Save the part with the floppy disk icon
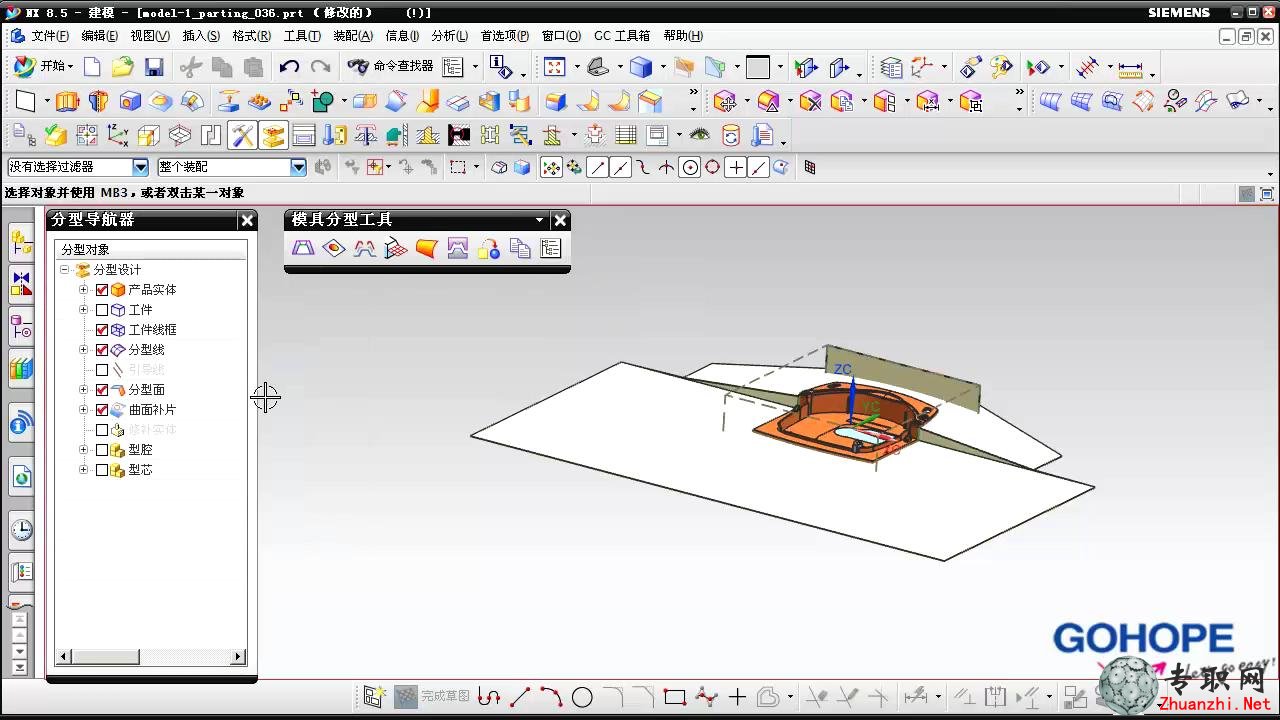 pos(153,67)
